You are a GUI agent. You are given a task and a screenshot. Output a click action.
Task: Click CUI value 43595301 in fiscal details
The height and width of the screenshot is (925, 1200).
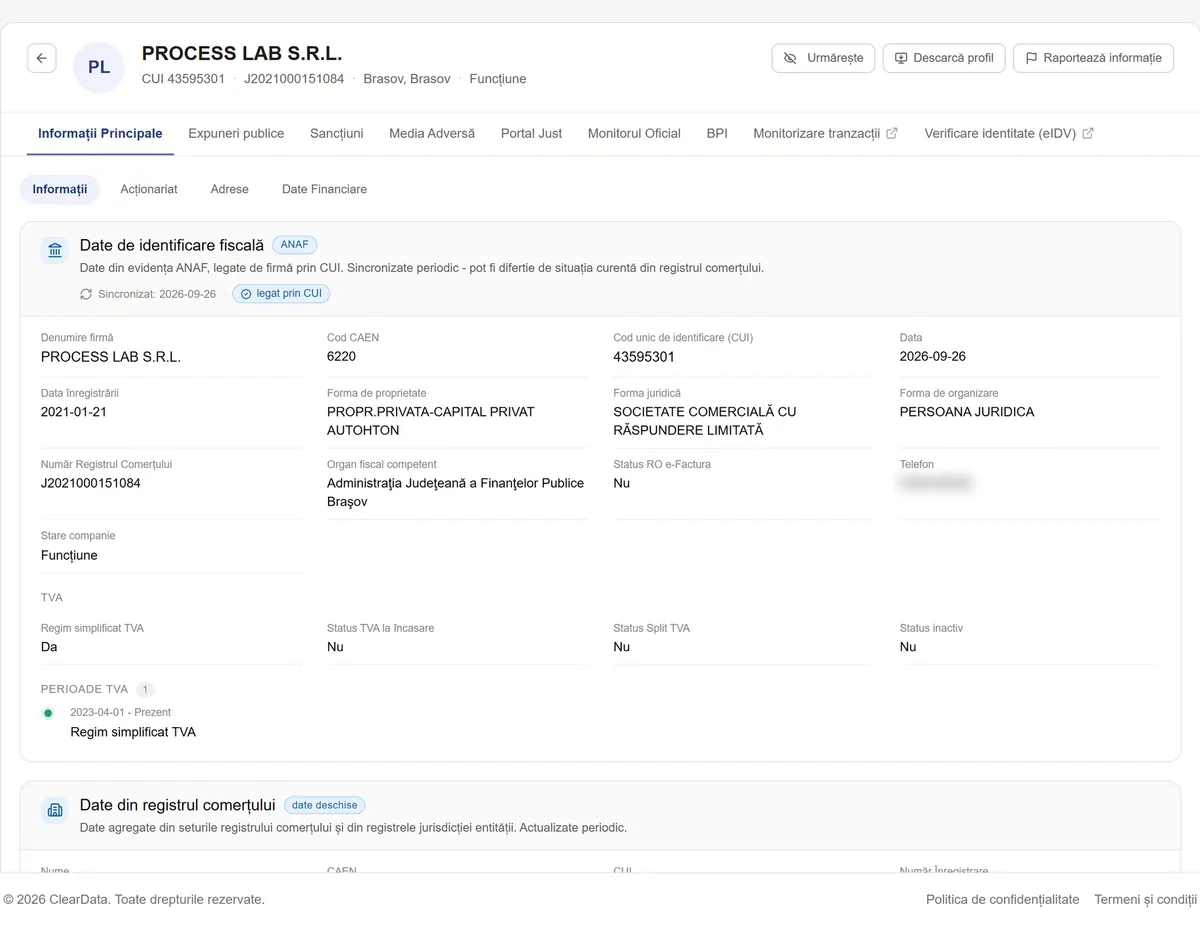pos(644,357)
